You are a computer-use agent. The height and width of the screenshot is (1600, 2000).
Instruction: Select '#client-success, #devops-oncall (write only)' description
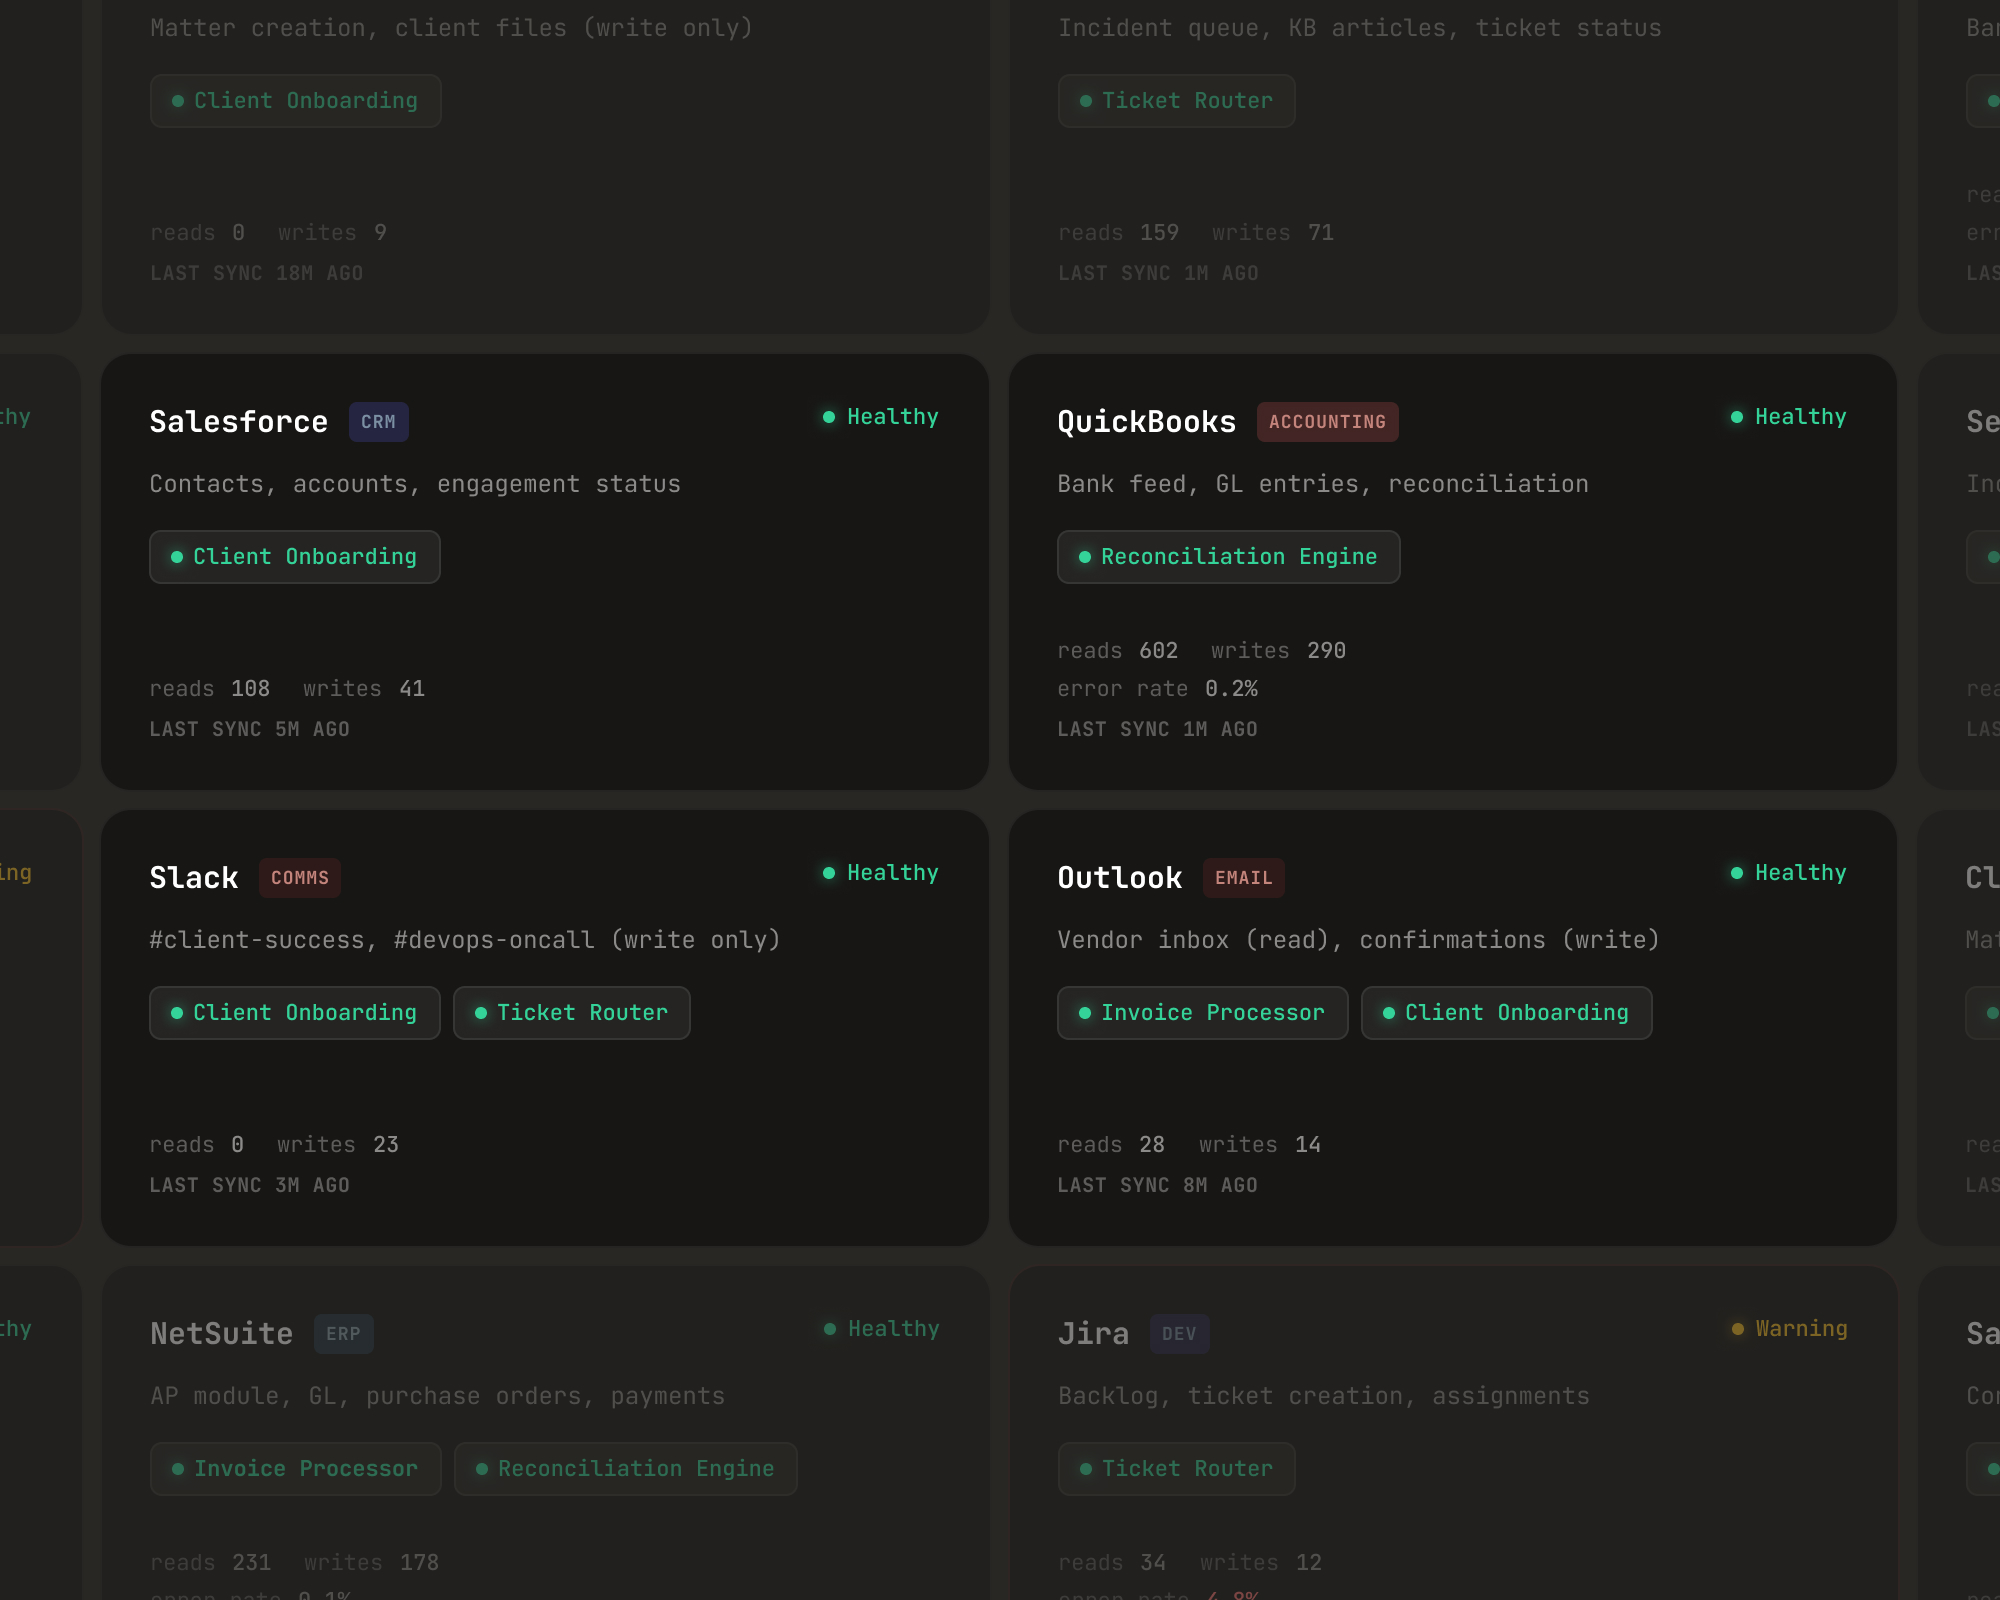465,940
